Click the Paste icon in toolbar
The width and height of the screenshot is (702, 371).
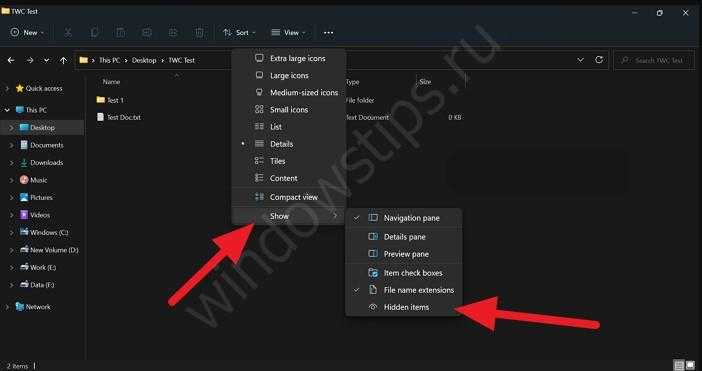(x=120, y=33)
